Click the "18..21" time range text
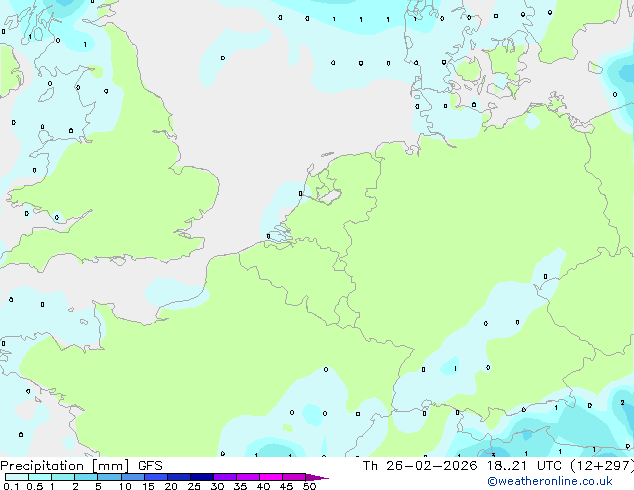The height and width of the screenshot is (490, 634). click(x=507, y=466)
